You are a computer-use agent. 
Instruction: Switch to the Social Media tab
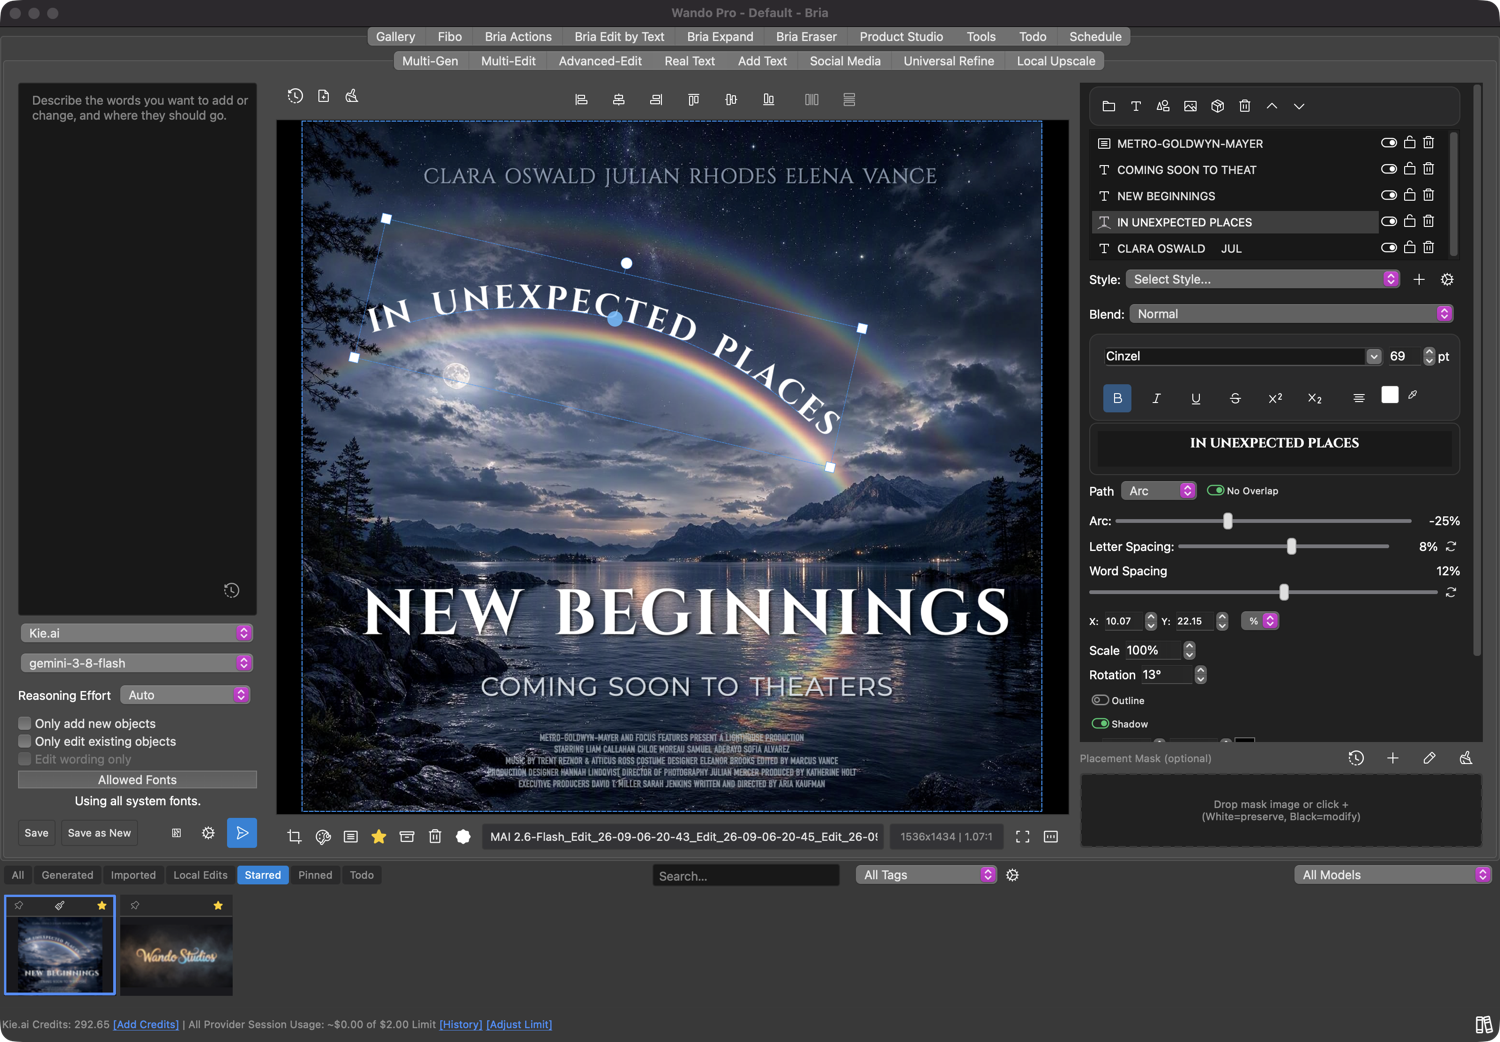point(845,61)
